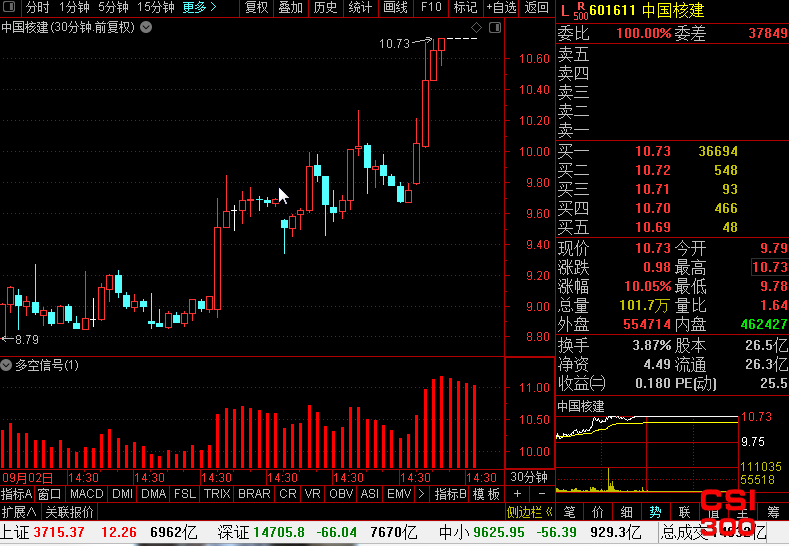789x546 pixels.
Task: Show more indicators with the > arrow
Action: [421, 494]
